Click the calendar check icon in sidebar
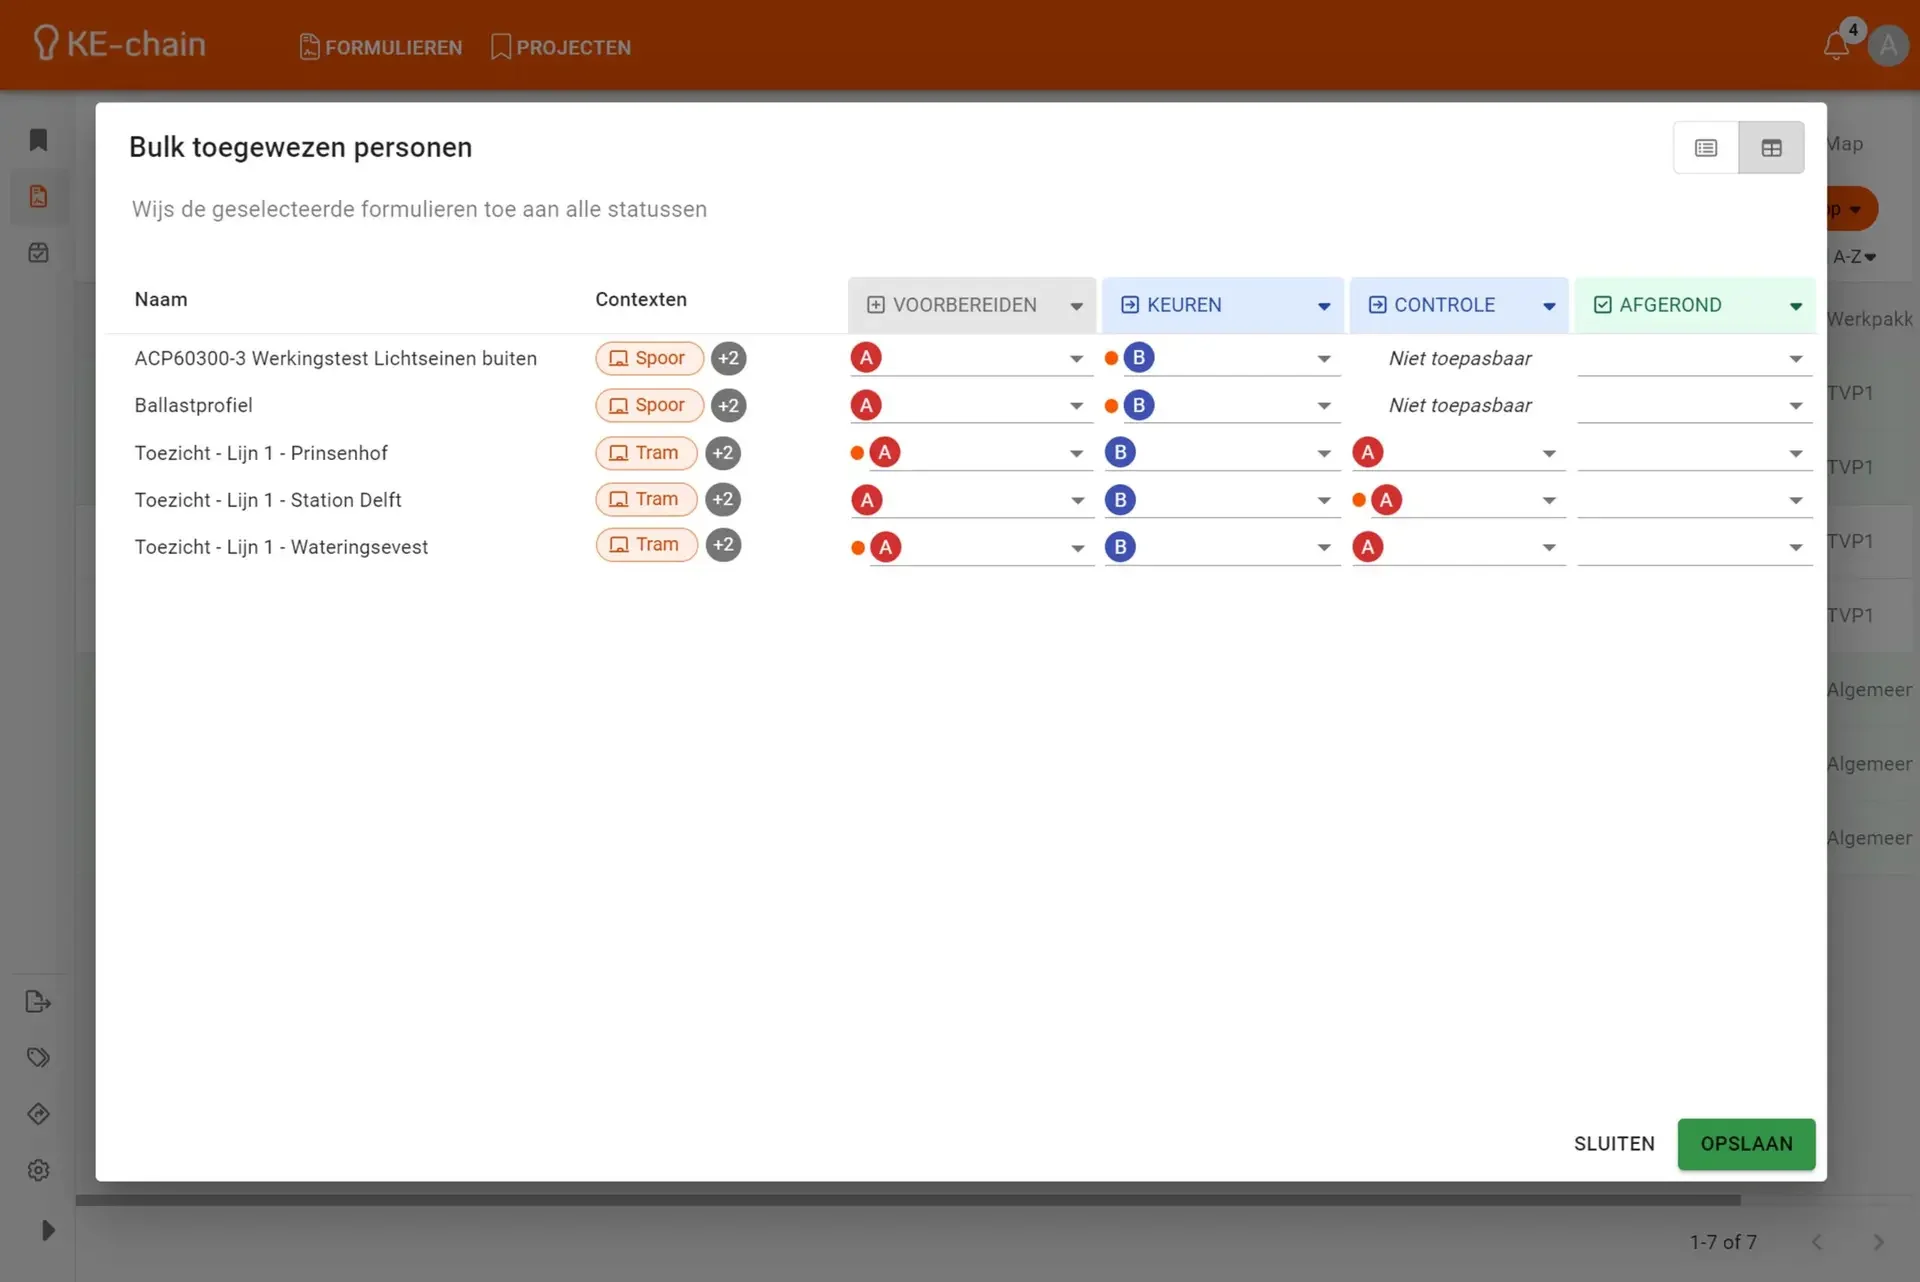 (x=38, y=252)
